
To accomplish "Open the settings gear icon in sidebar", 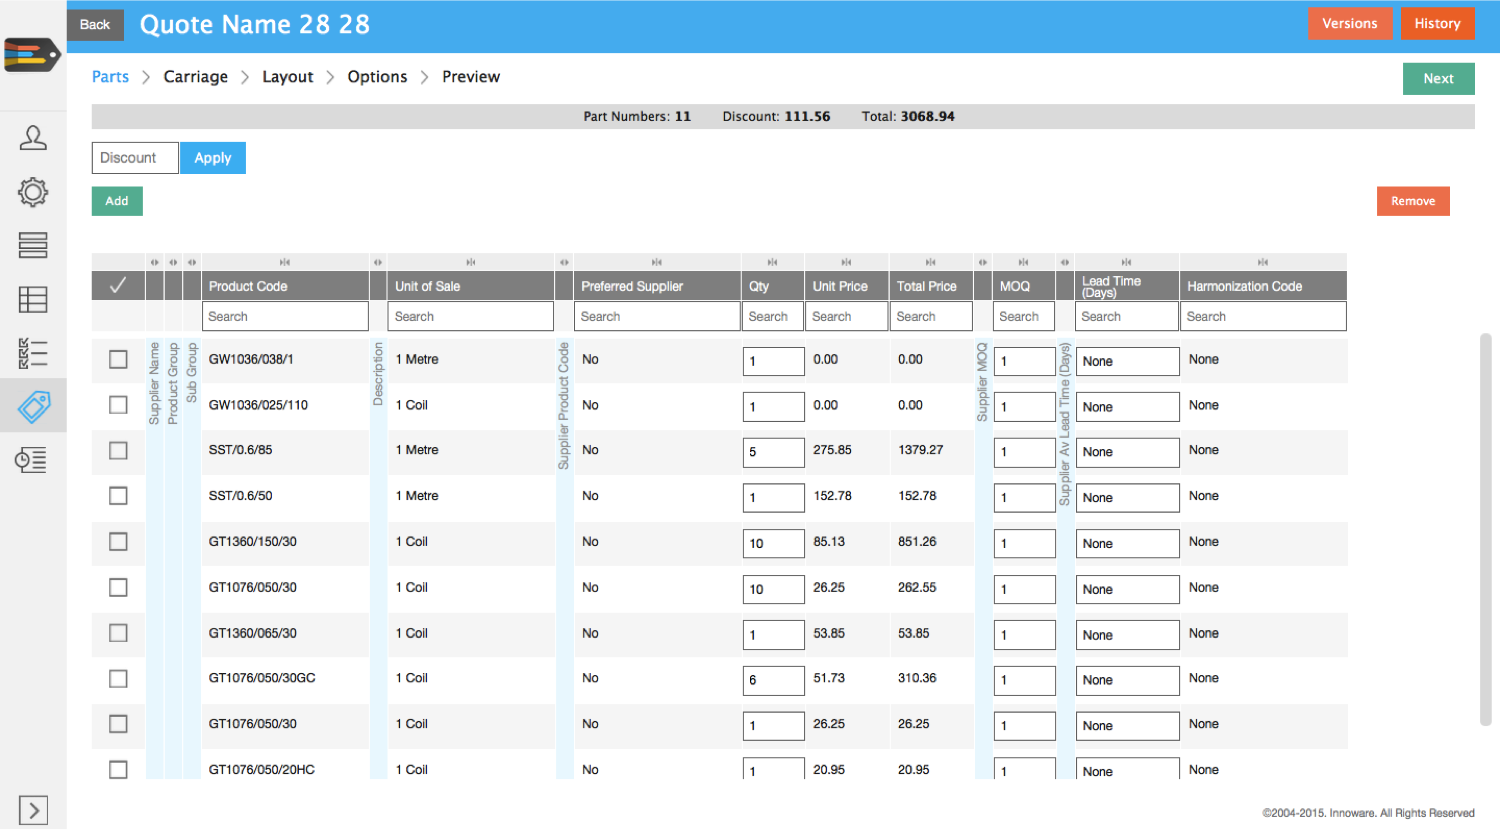I will point(33,192).
